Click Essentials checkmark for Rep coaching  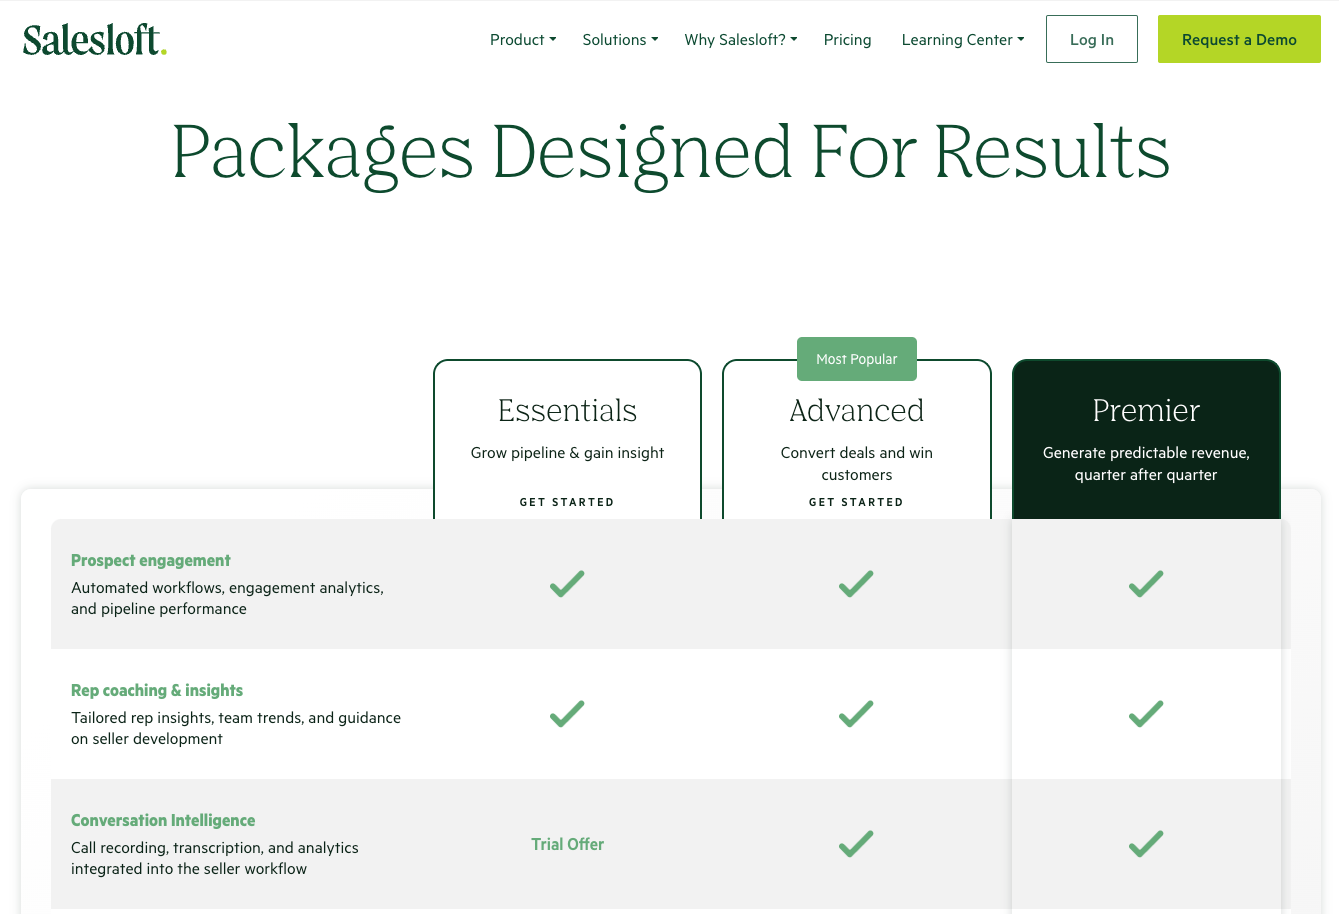pyautogui.click(x=567, y=713)
